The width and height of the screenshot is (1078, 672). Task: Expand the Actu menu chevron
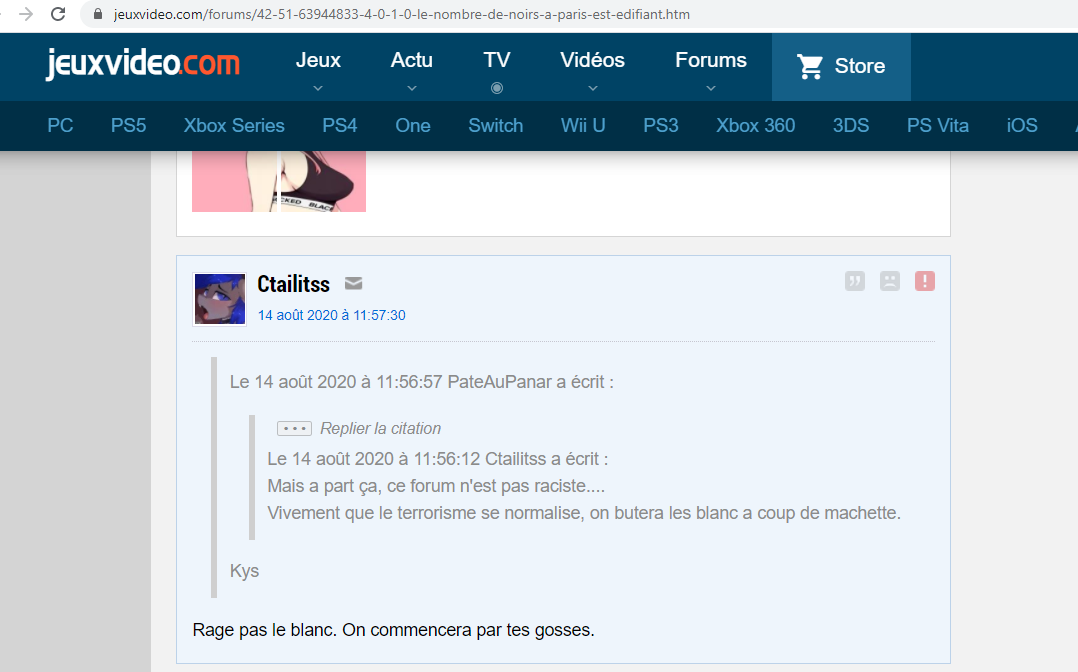click(412, 88)
